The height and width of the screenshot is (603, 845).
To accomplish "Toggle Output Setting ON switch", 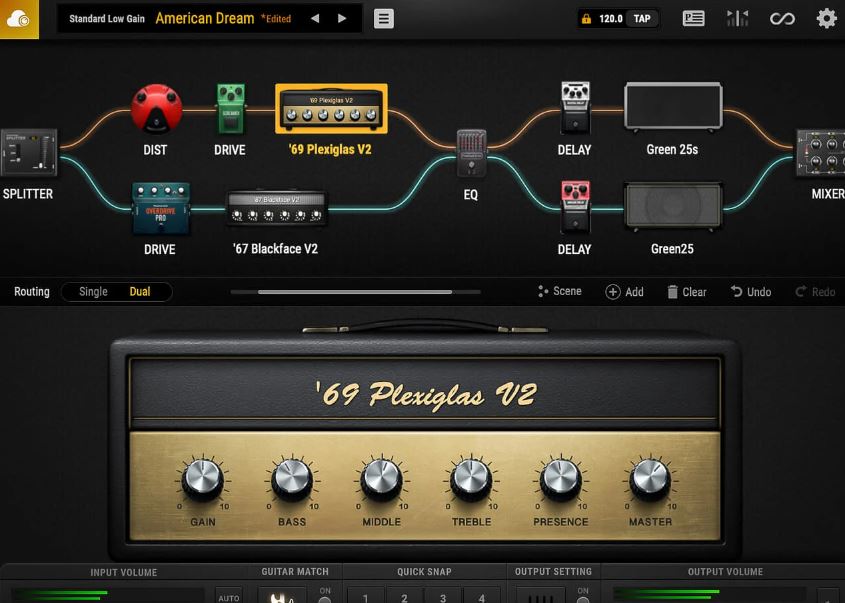I will 583,598.
